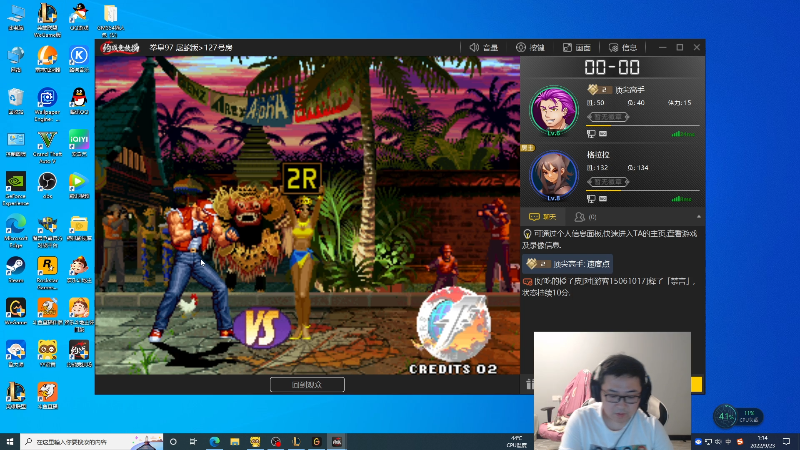Screen dimensions: 800x450
Task: Click the computer icon under room owner 格拉拉
Action: coord(591,198)
